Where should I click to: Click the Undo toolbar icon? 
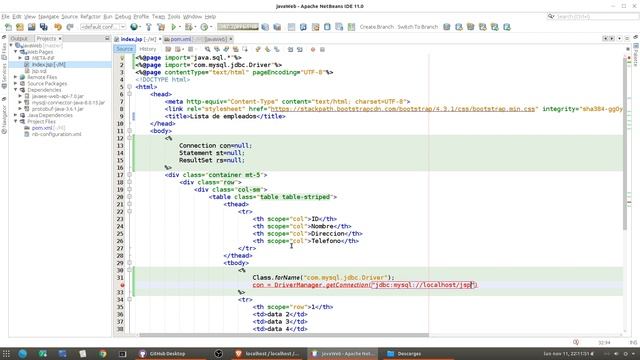[x=58, y=27]
